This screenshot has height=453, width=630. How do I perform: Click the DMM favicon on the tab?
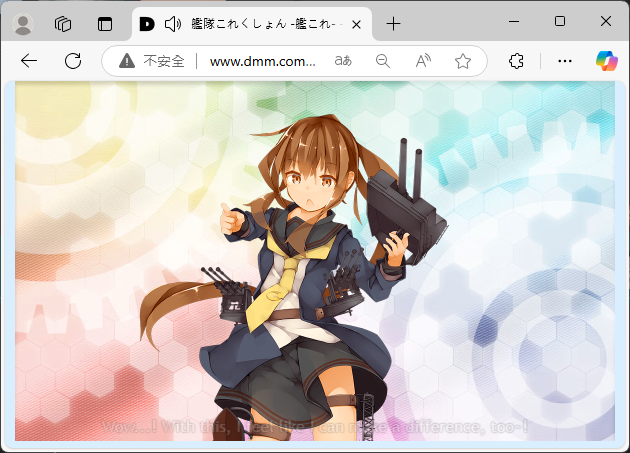pyautogui.click(x=147, y=24)
